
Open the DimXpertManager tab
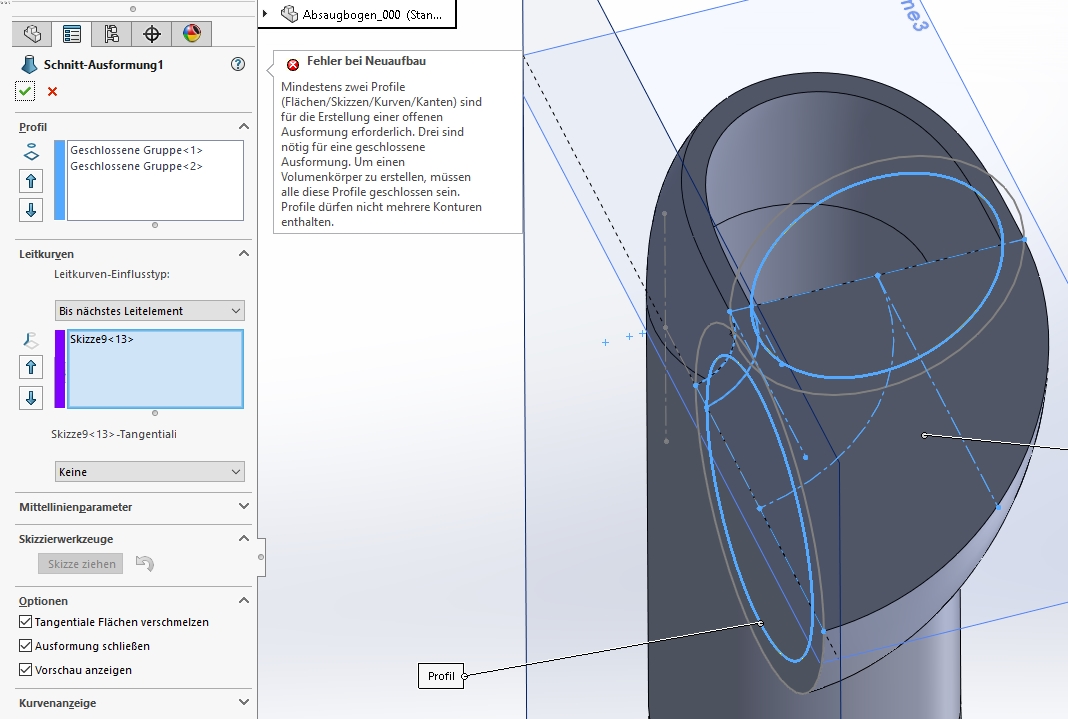coord(152,34)
